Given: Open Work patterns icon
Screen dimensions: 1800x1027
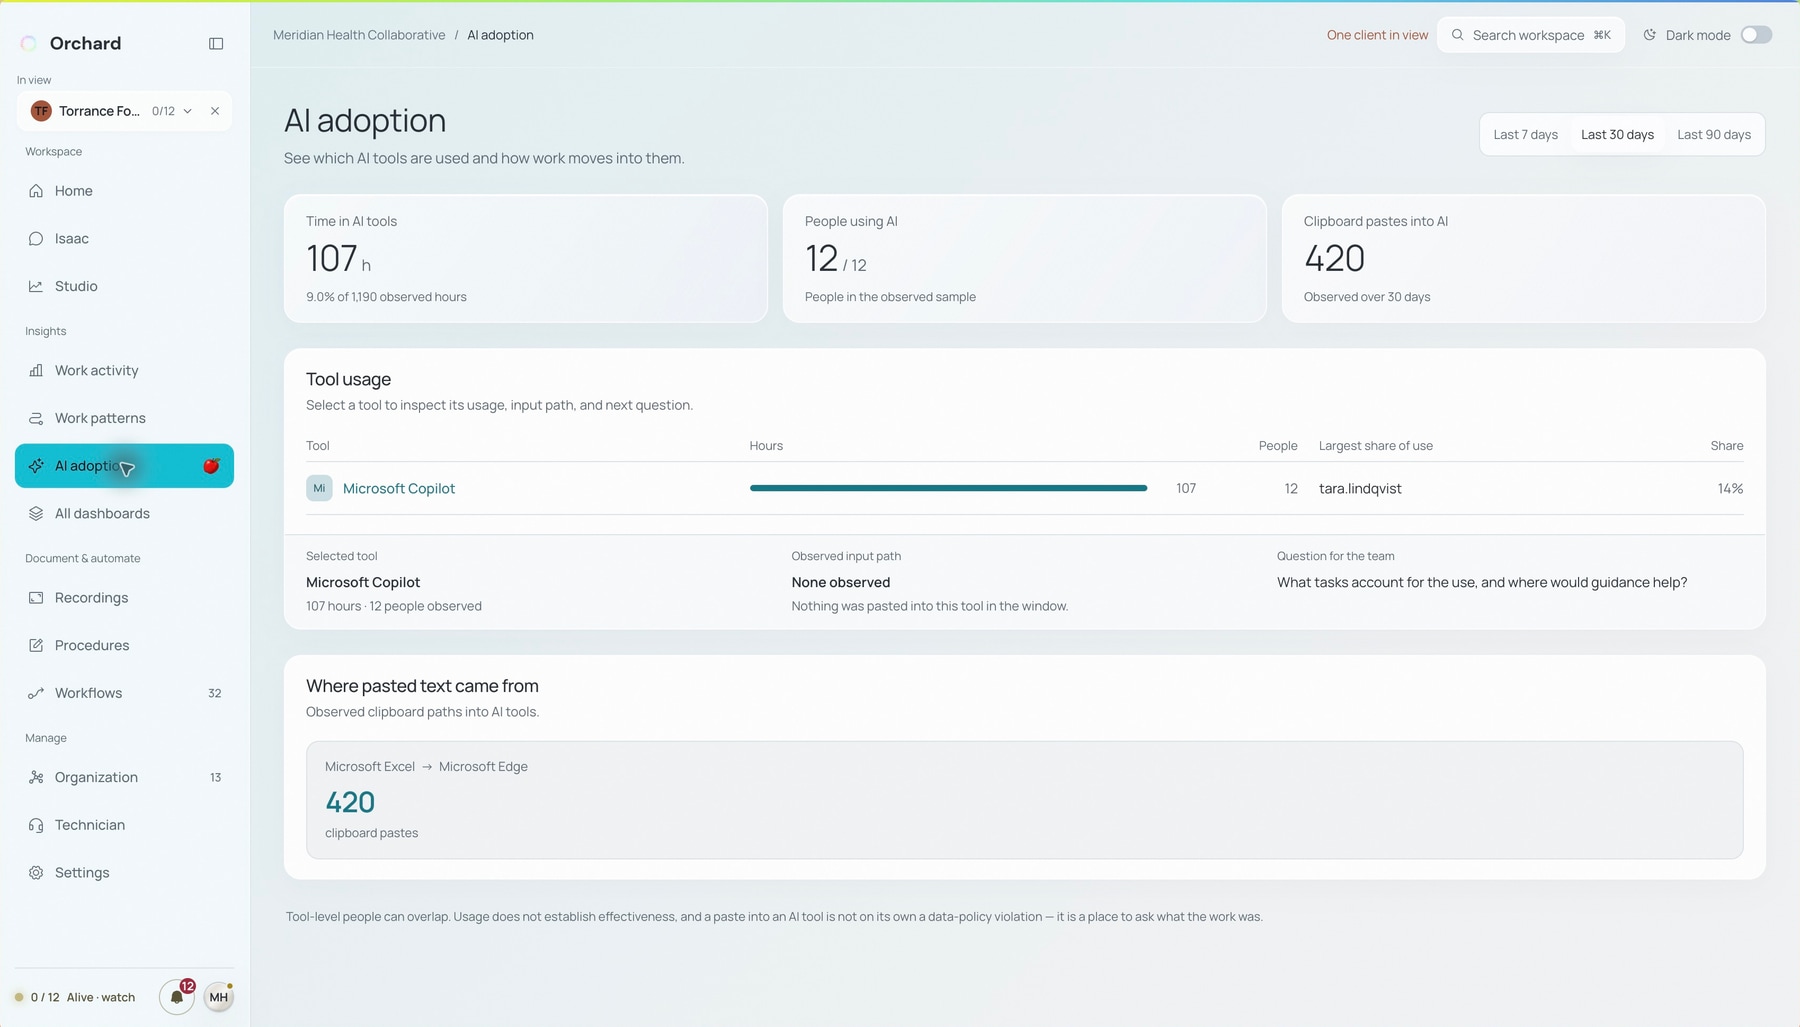Looking at the screenshot, I should (36, 418).
